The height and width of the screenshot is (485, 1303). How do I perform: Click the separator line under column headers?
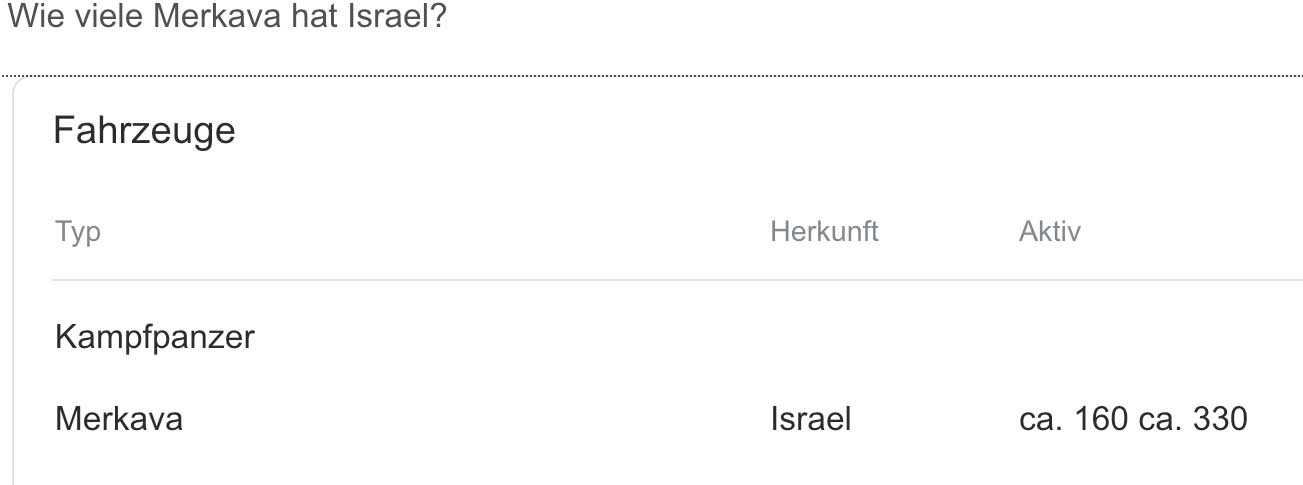click(x=650, y=280)
